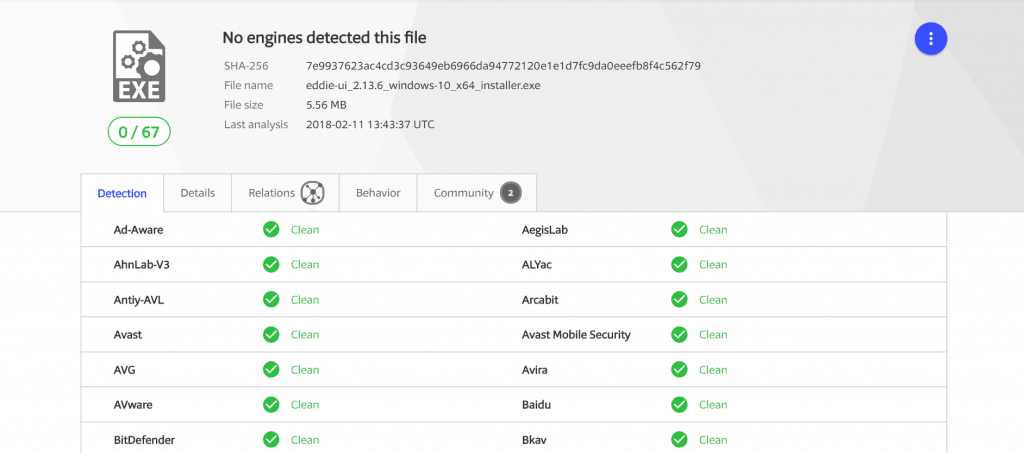Click the Last analysis field label
The image size is (1024, 453).
(256, 124)
